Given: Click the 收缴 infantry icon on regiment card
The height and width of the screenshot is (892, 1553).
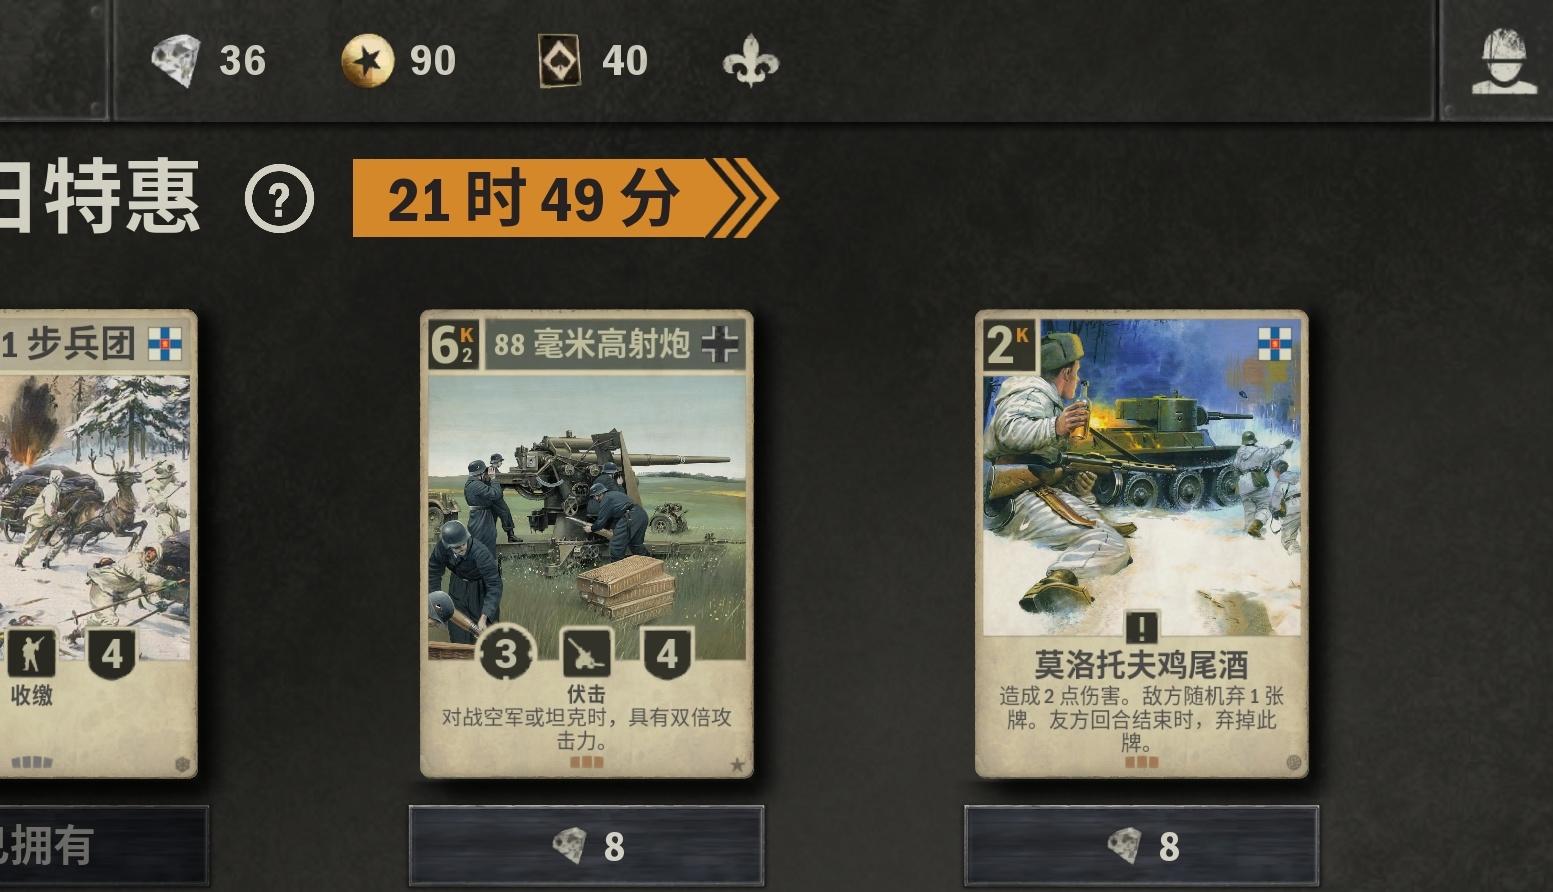Looking at the screenshot, I should click(31, 655).
